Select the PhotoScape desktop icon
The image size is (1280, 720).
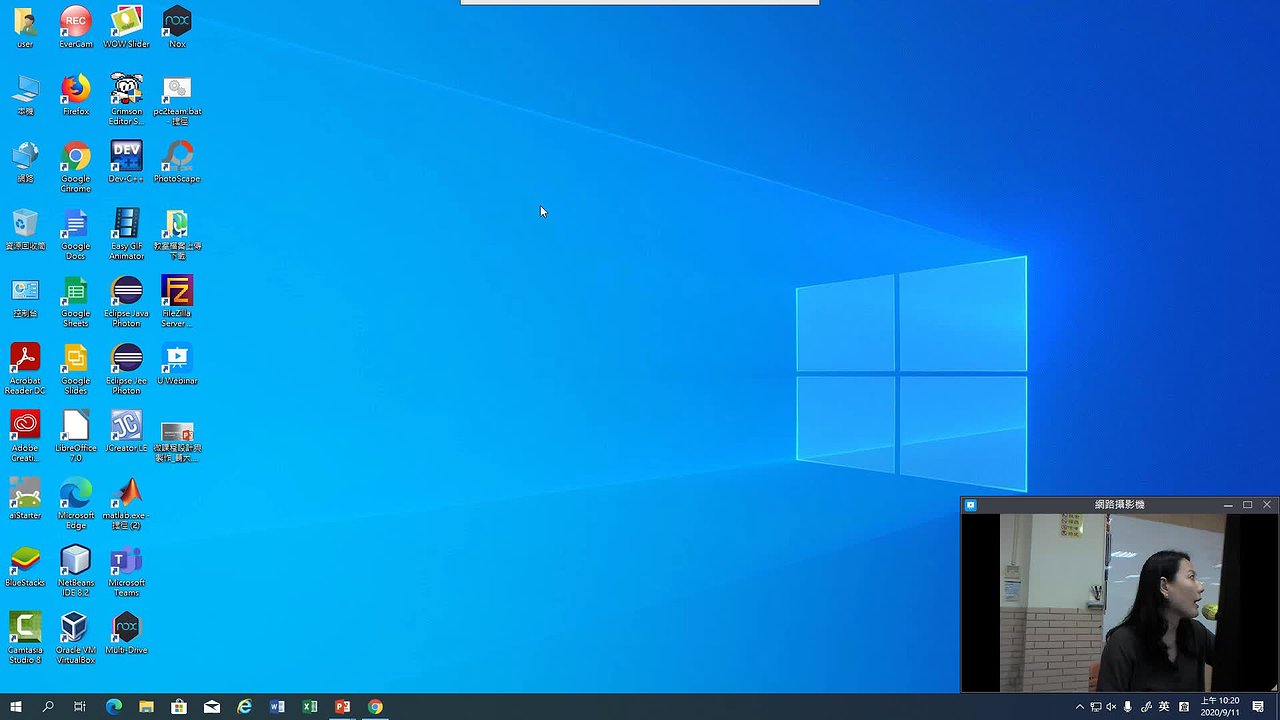[x=177, y=161]
